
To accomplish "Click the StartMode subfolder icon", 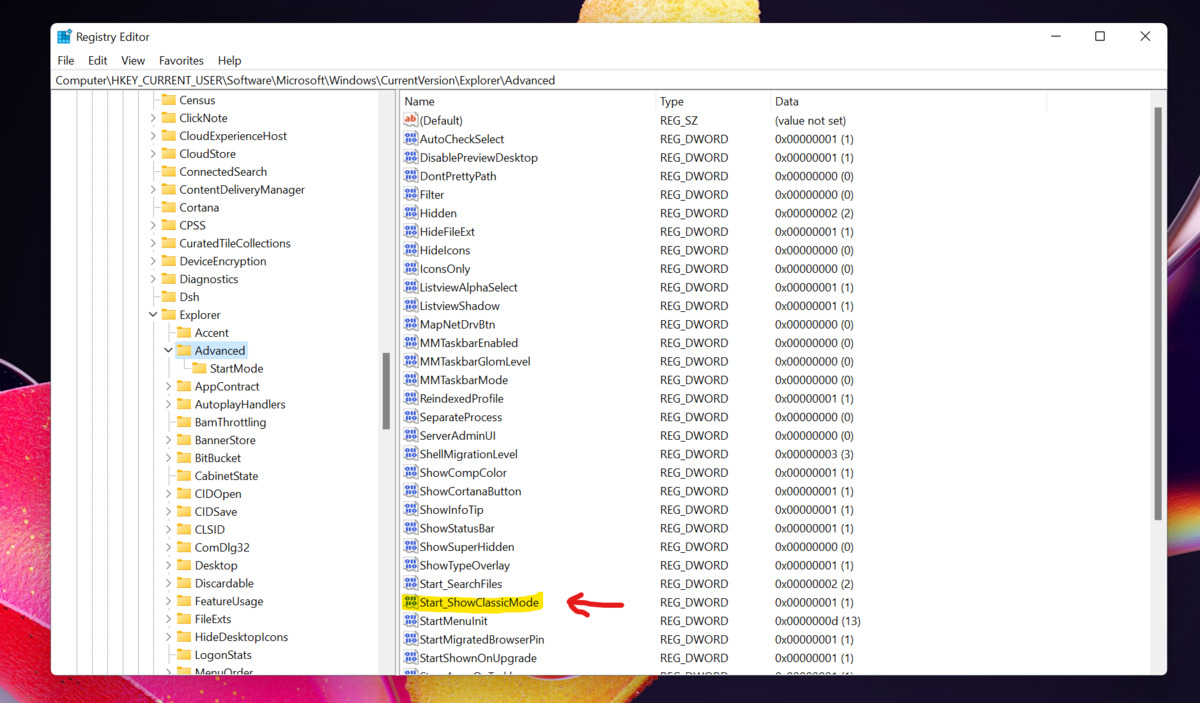I will (199, 369).
